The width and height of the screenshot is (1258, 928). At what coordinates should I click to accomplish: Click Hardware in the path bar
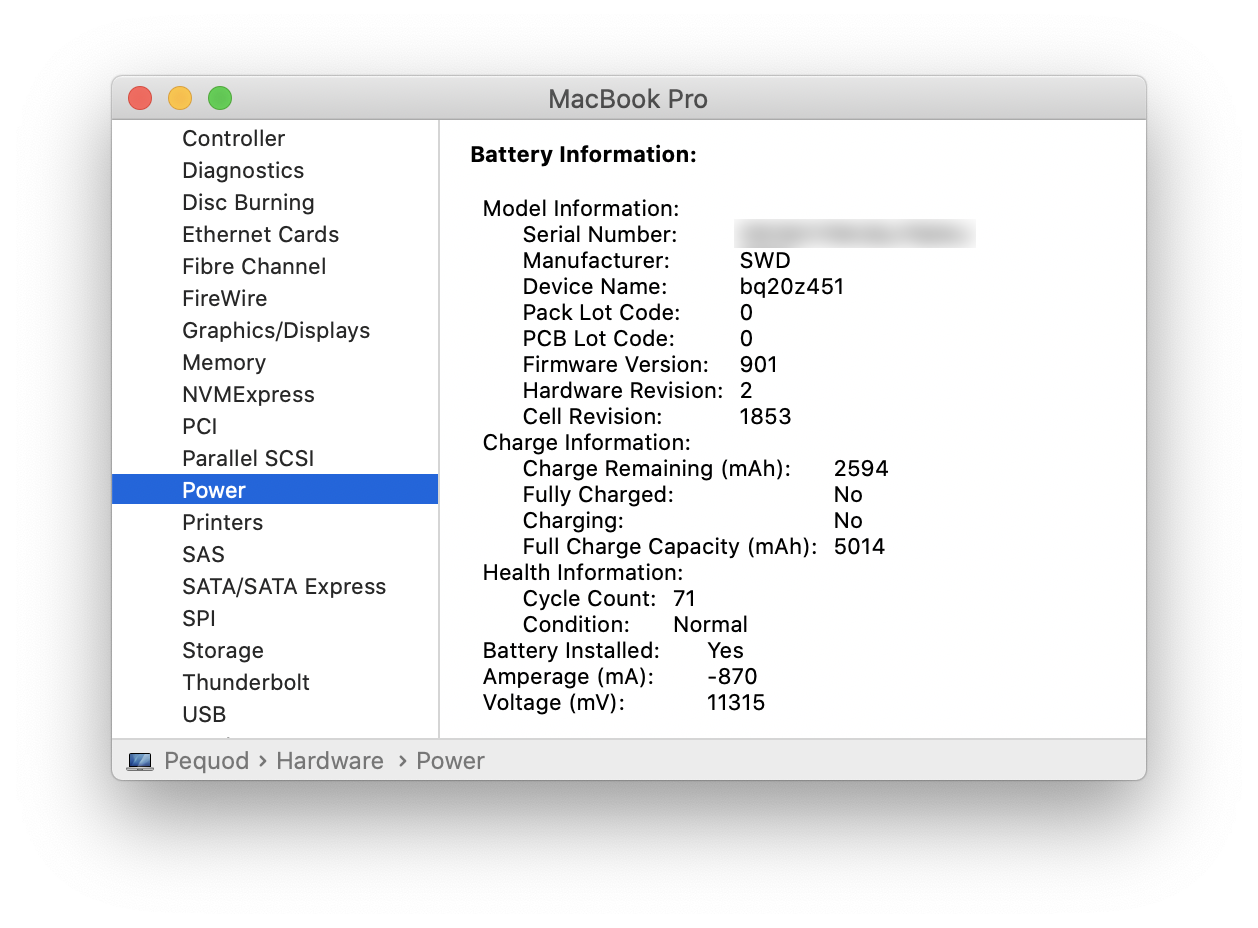pyautogui.click(x=330, y=761)
